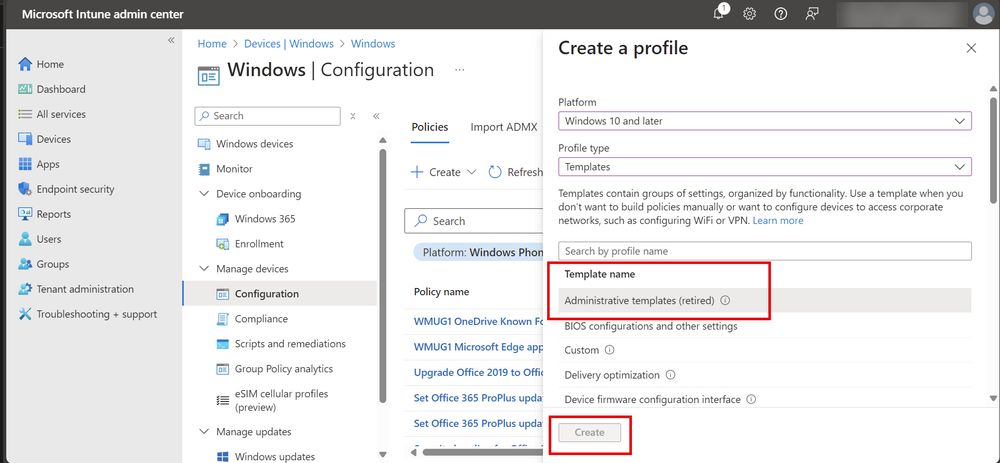
Task: Open Scripts and remediations menu item
Action: click(290, 344)
